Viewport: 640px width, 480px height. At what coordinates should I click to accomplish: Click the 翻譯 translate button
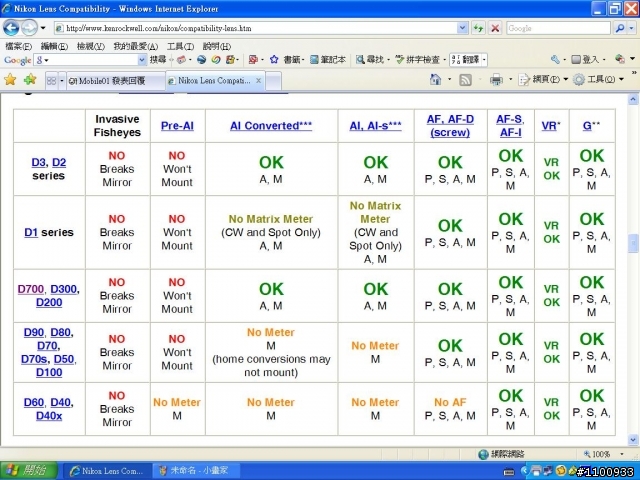click(x=466, y=60)
